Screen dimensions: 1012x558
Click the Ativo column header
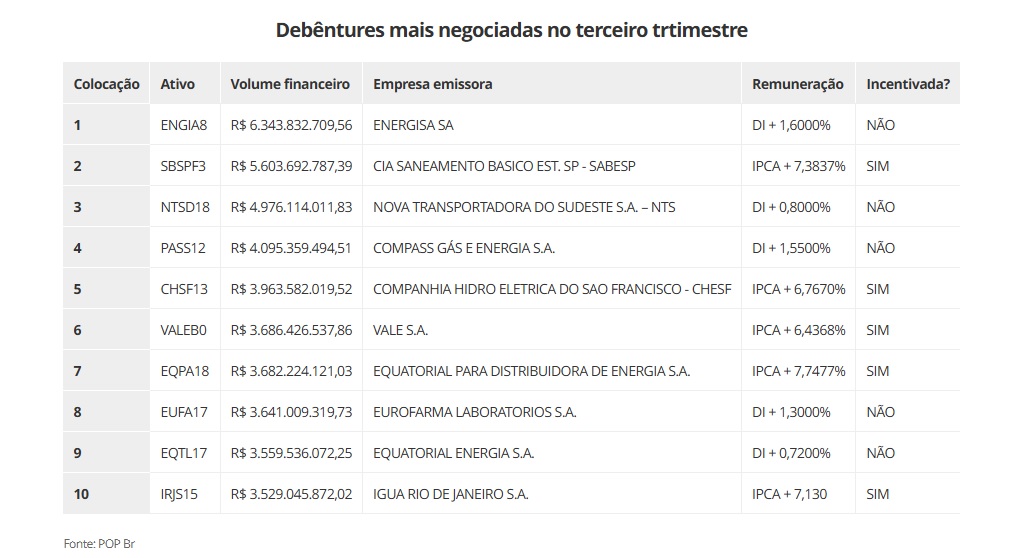pos(177,84)
